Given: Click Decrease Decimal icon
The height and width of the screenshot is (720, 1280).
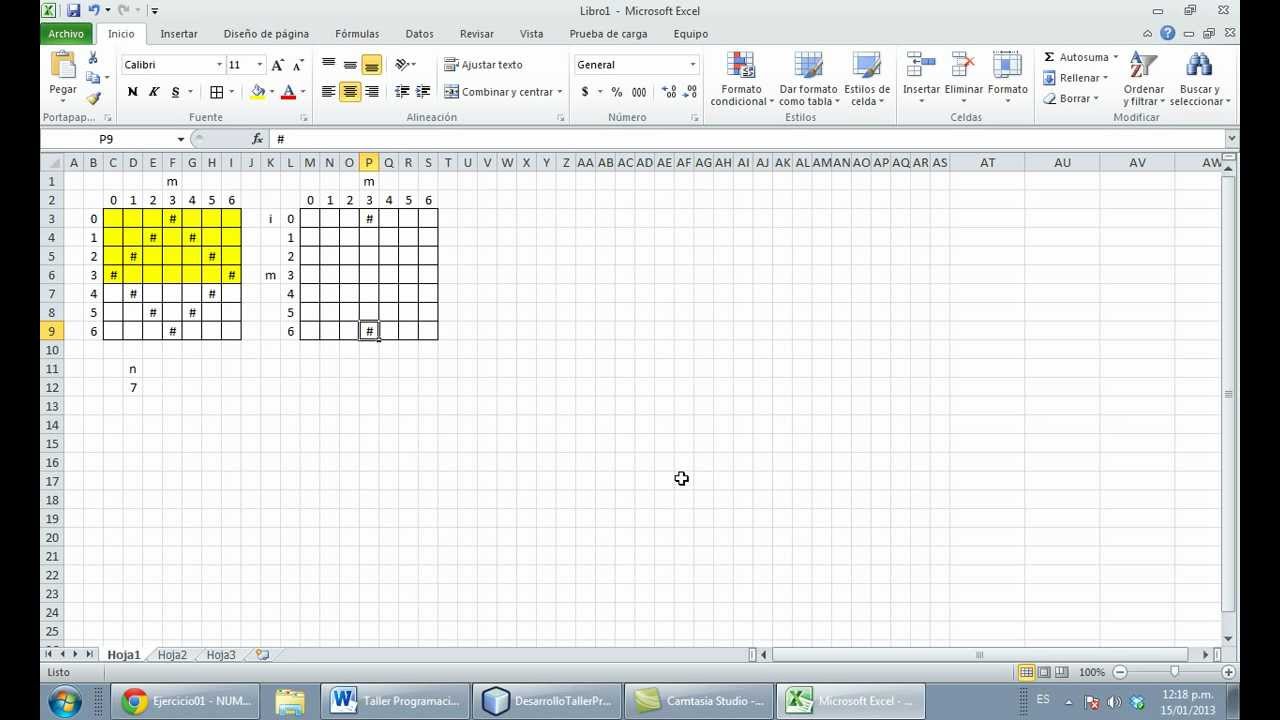Looking at the screenshot, I should click(690, 92).
